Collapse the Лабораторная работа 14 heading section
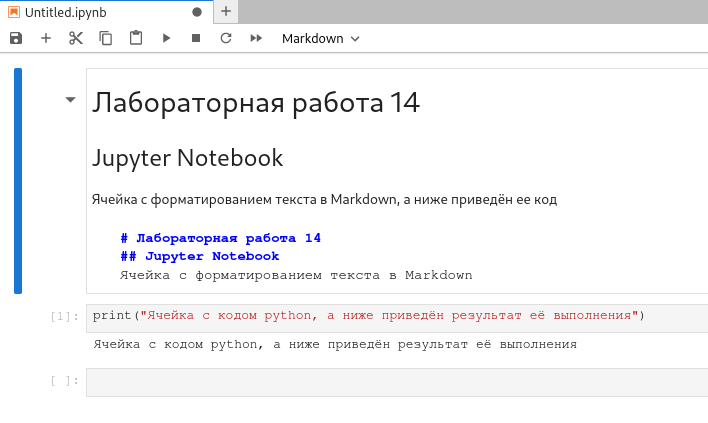 pyautogui.click(x=70, y=100)
